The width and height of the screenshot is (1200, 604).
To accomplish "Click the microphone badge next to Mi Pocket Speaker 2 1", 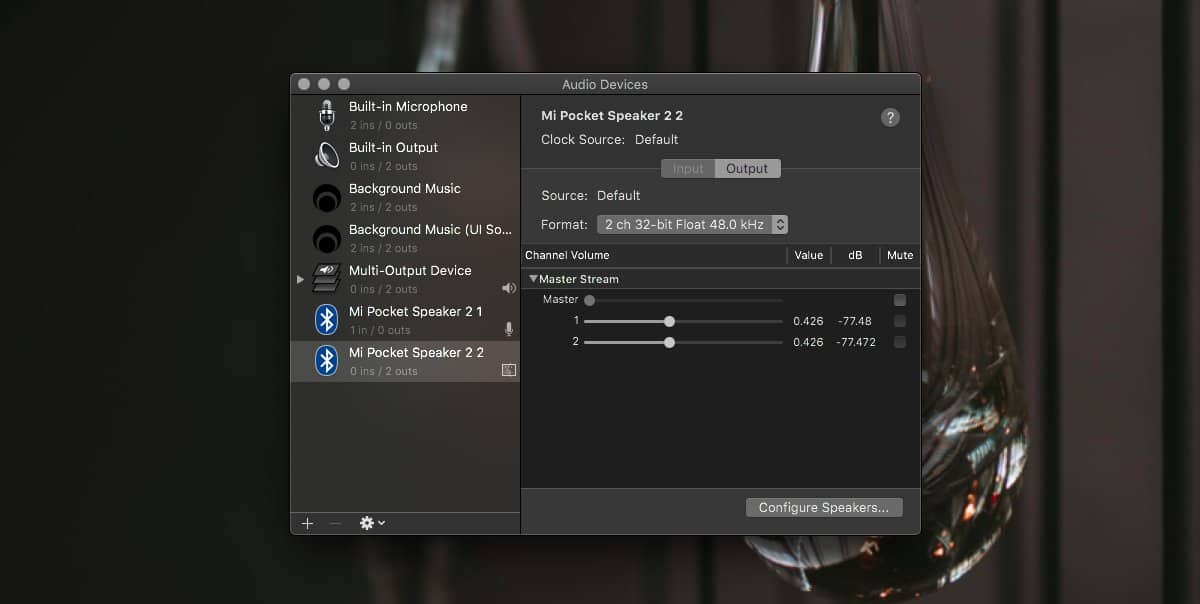I will pyautogui.click(x=509, y=328).
